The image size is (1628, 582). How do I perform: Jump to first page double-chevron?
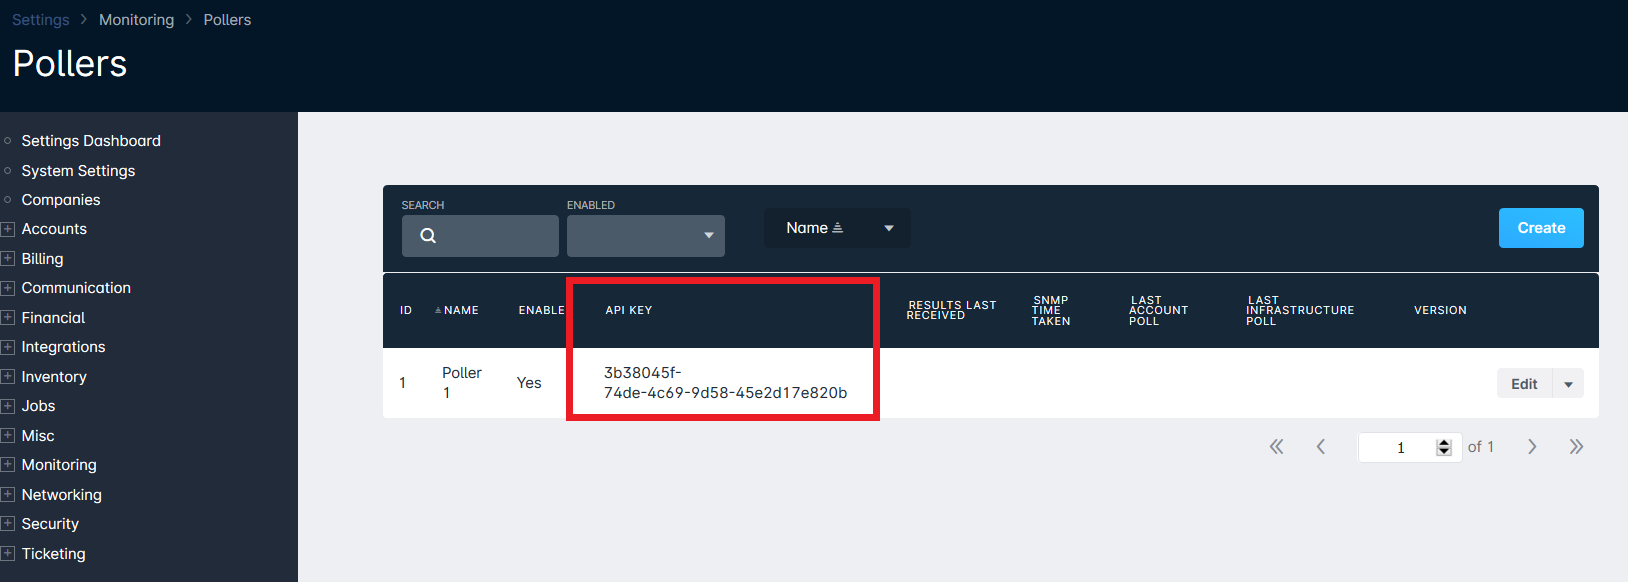(1276, 447)
